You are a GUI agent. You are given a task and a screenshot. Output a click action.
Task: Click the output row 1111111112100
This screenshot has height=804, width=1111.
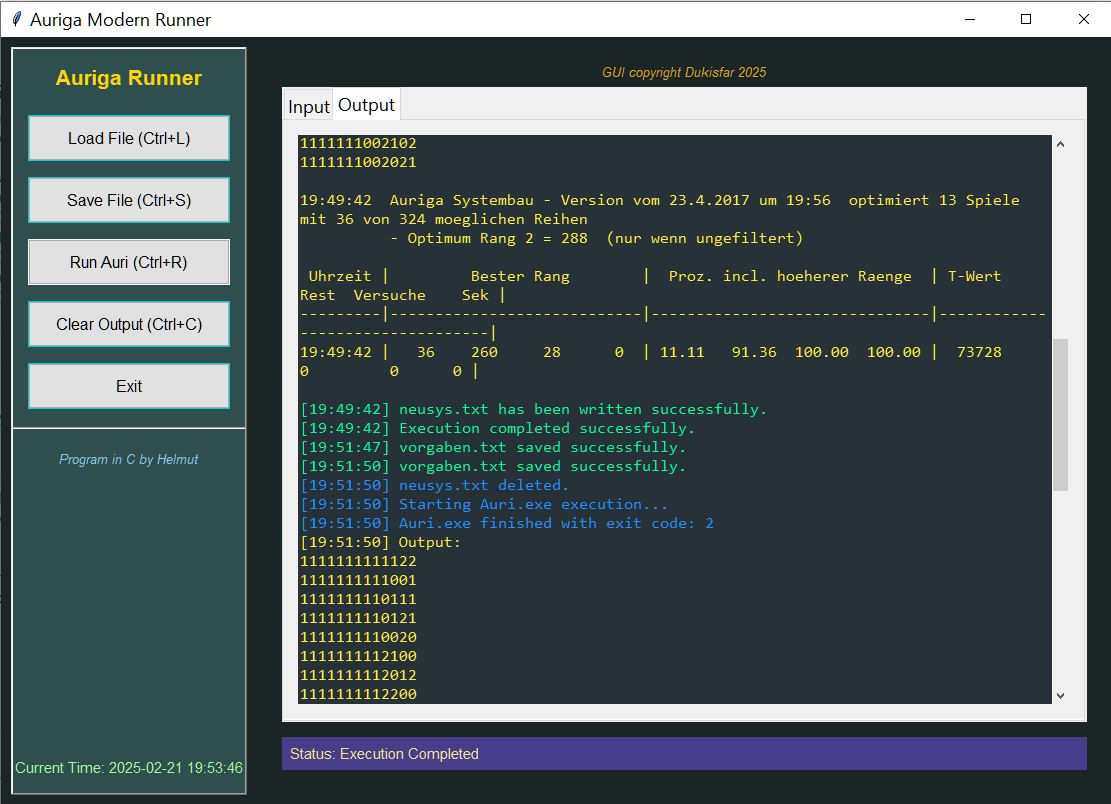coord(359,657)
